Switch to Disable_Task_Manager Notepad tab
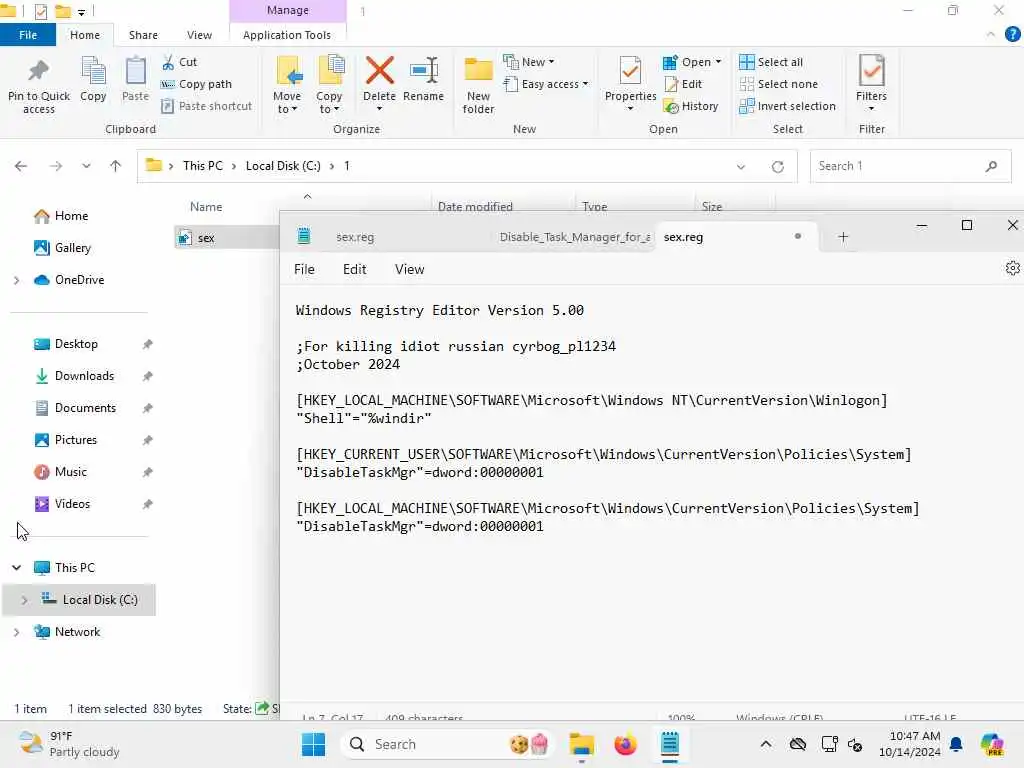 574,237
